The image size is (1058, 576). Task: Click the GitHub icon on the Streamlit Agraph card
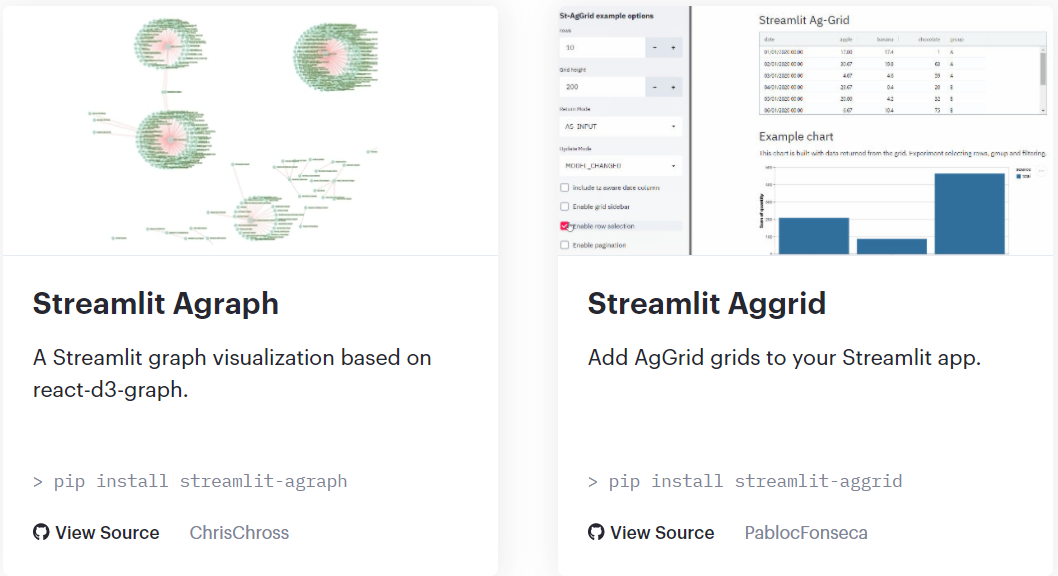(x=41, y=532)
